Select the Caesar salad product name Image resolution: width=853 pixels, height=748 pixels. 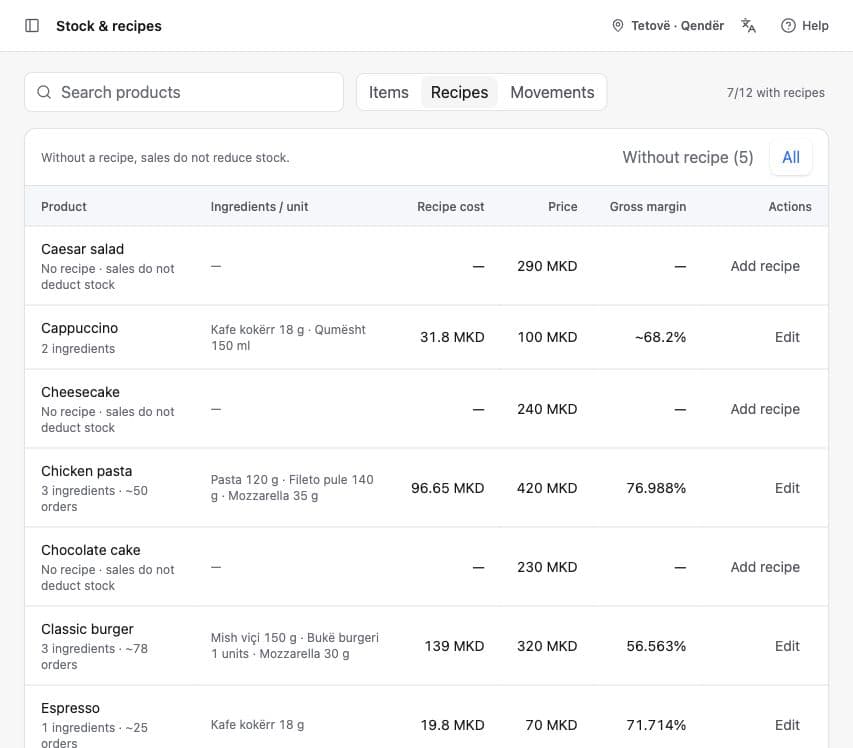82,249
